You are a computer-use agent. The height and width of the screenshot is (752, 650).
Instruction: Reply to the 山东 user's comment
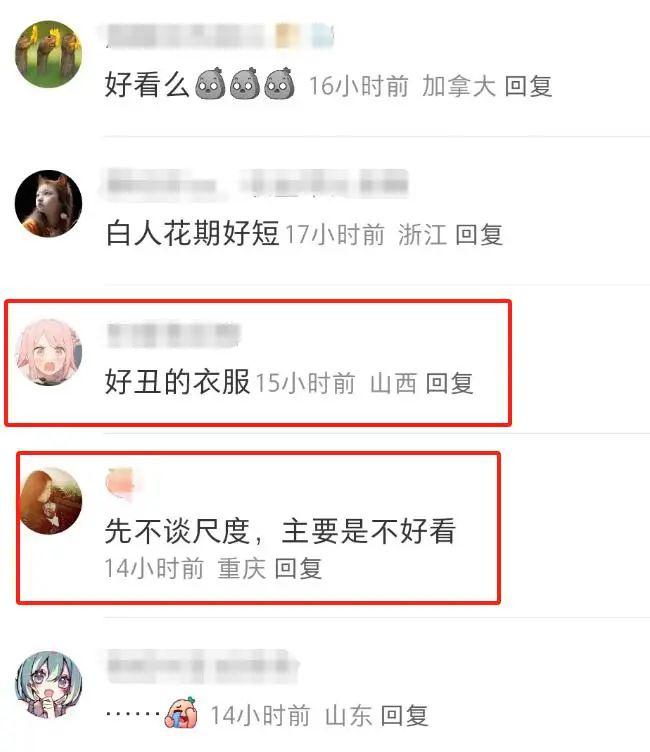click(x=404, y=716)
